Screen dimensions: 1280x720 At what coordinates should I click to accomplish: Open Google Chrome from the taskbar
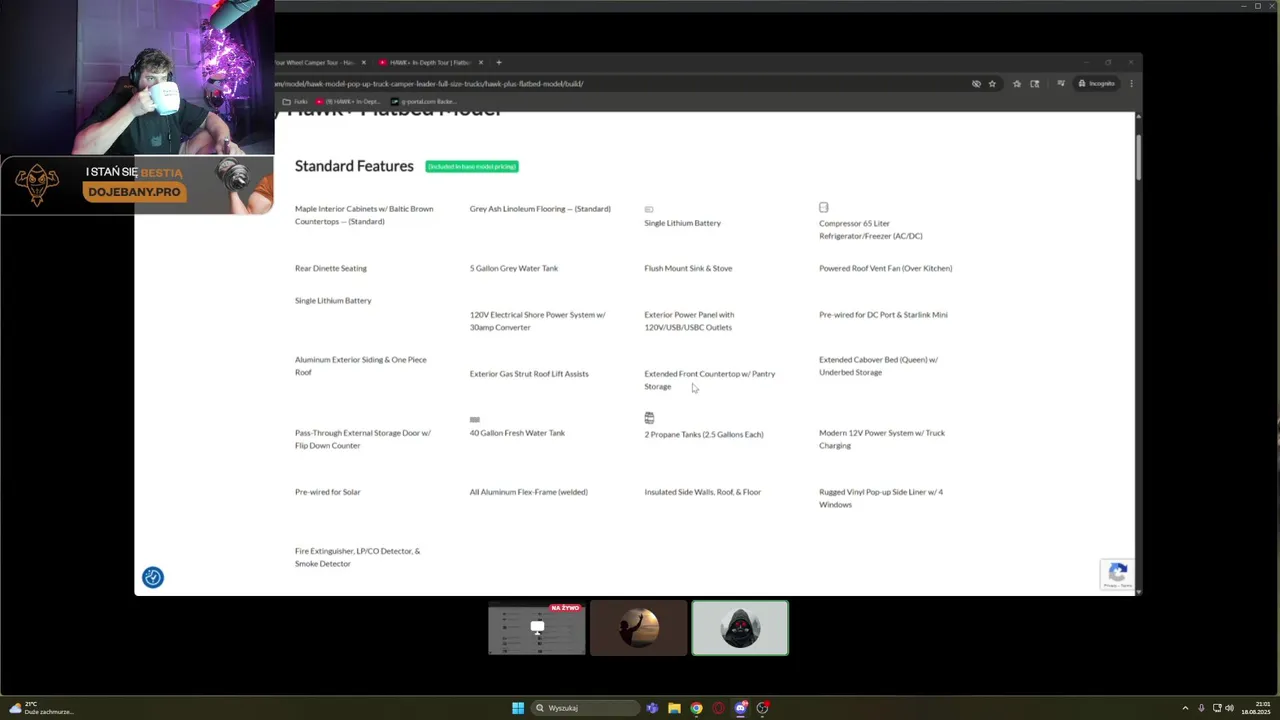click(696, 708)
